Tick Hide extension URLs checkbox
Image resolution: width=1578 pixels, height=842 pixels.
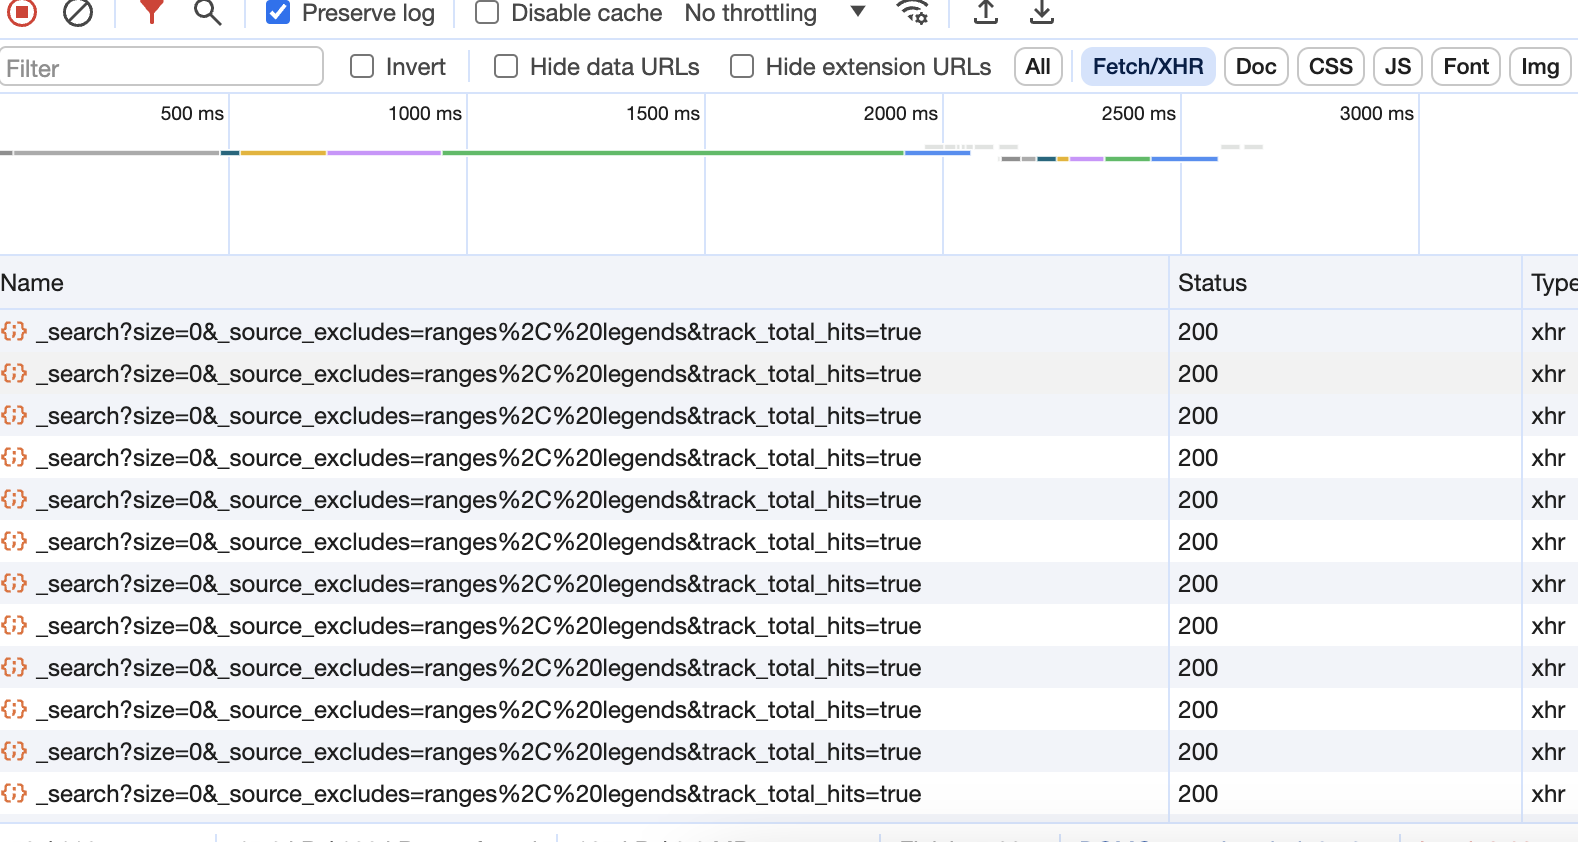pyautogui.click(x=742, y=67)
